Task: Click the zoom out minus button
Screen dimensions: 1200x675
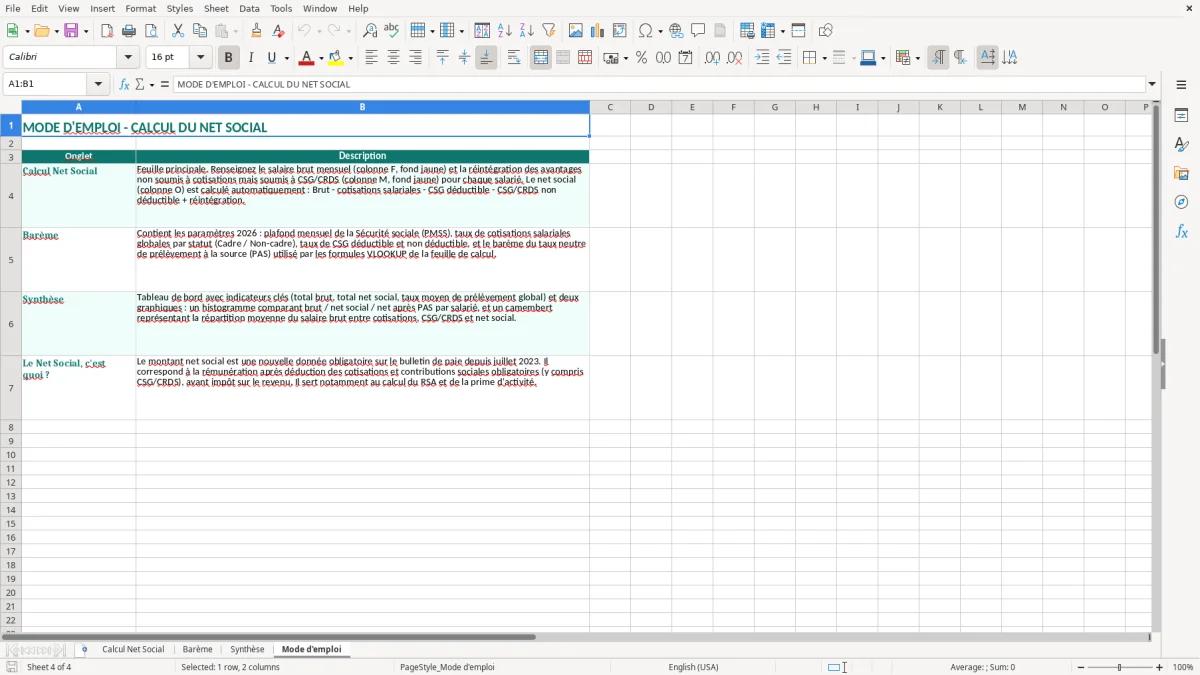Action: [1081, 667]
